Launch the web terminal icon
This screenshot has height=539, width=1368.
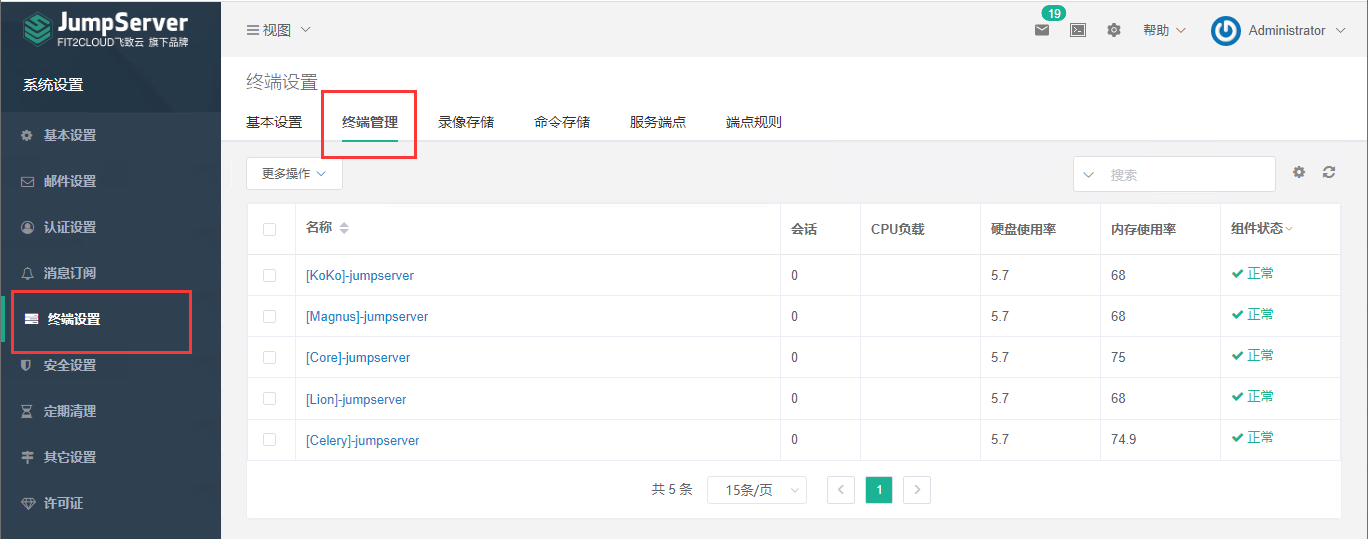point(1078,30)
